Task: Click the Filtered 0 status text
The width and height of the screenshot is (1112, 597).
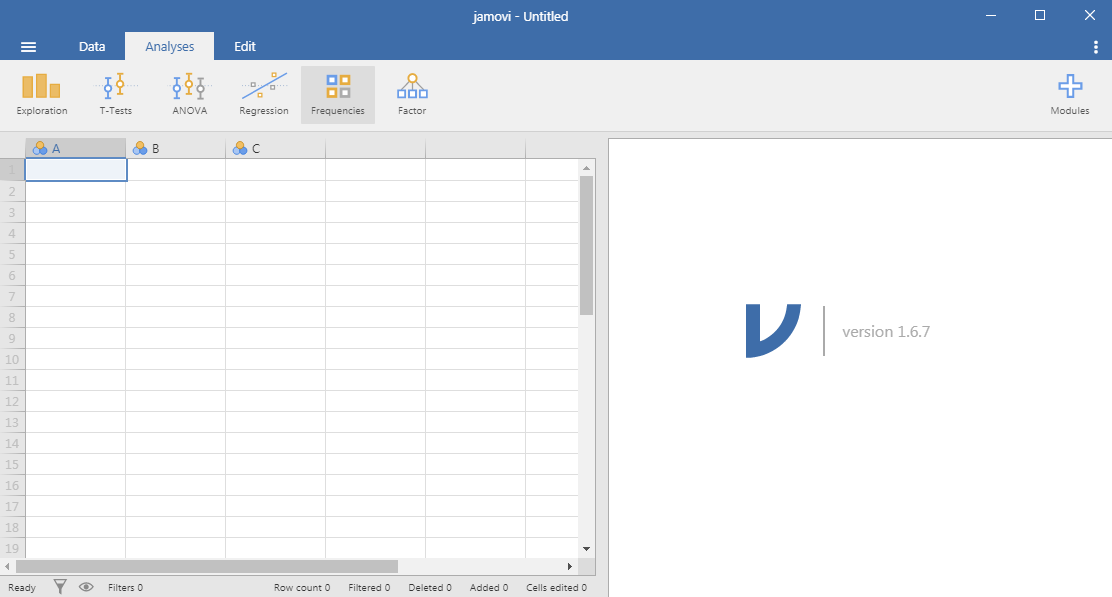Action: [369, 588]
